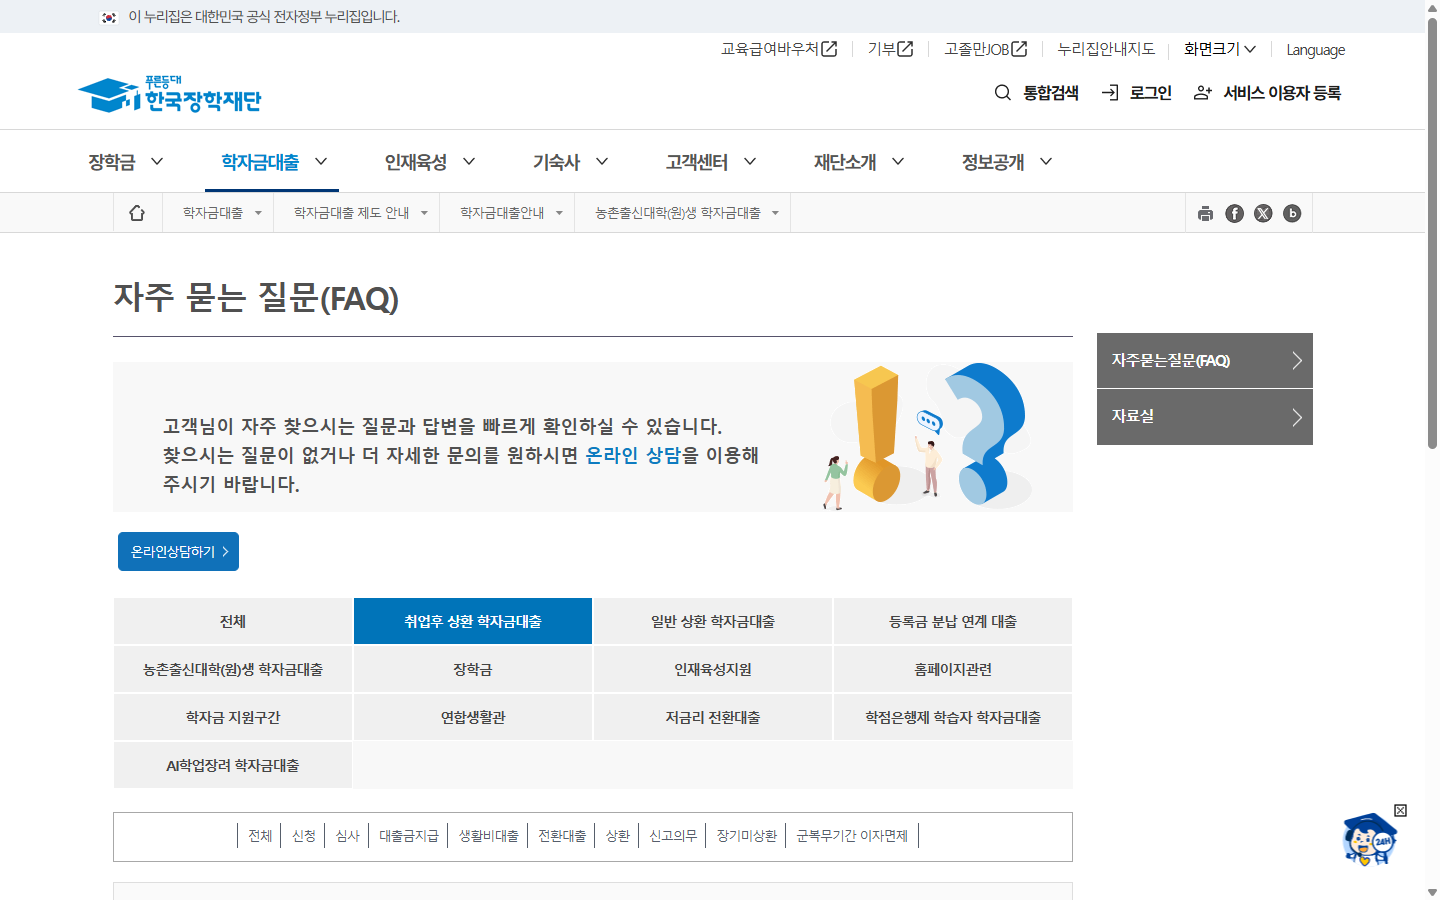Expand the 재단소개 main menu
The image size is (1440, 900).
(859, 162)
